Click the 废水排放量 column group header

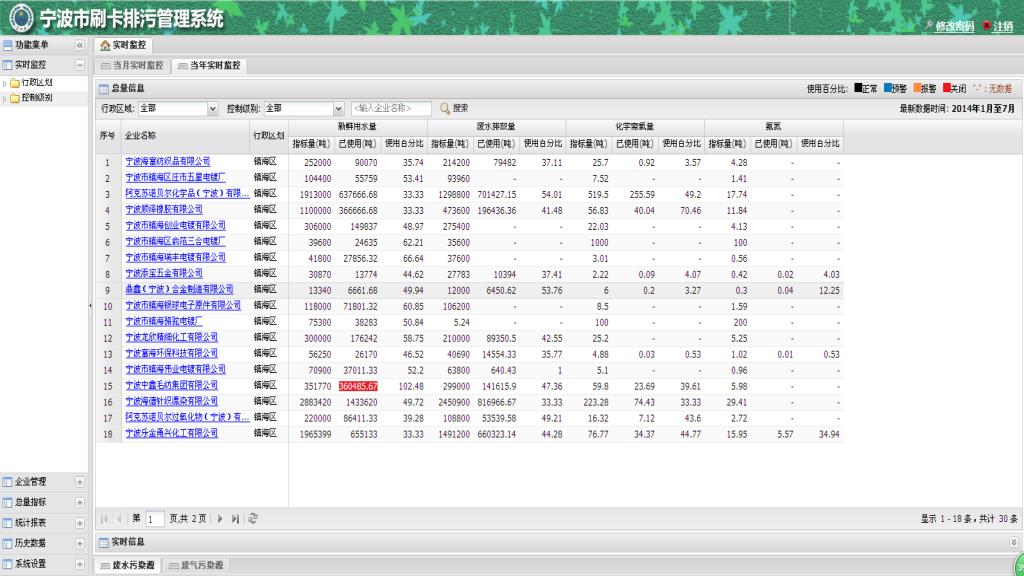point(496,127)
